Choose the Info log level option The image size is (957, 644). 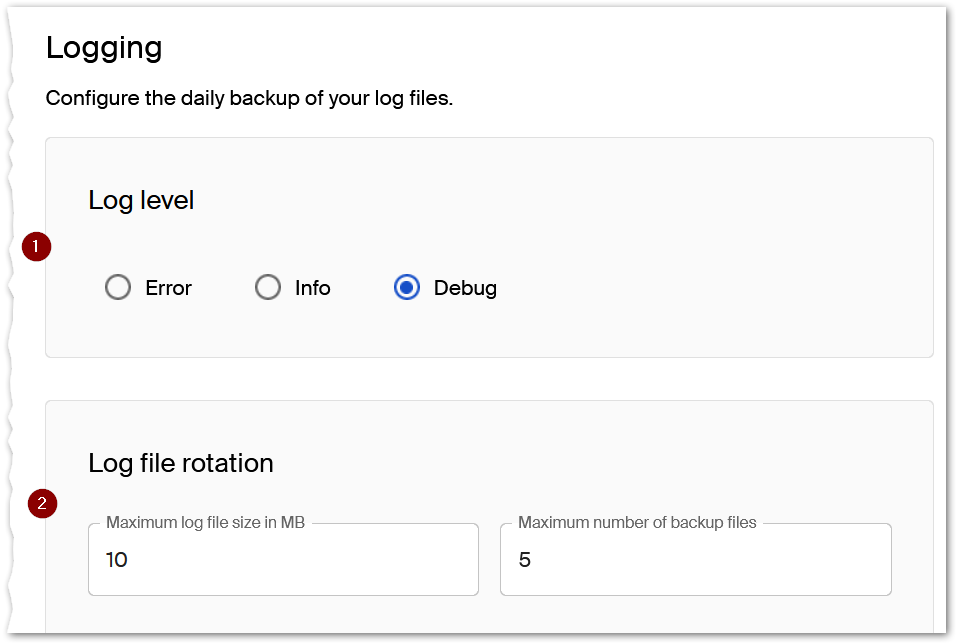[x=268, y=288]
